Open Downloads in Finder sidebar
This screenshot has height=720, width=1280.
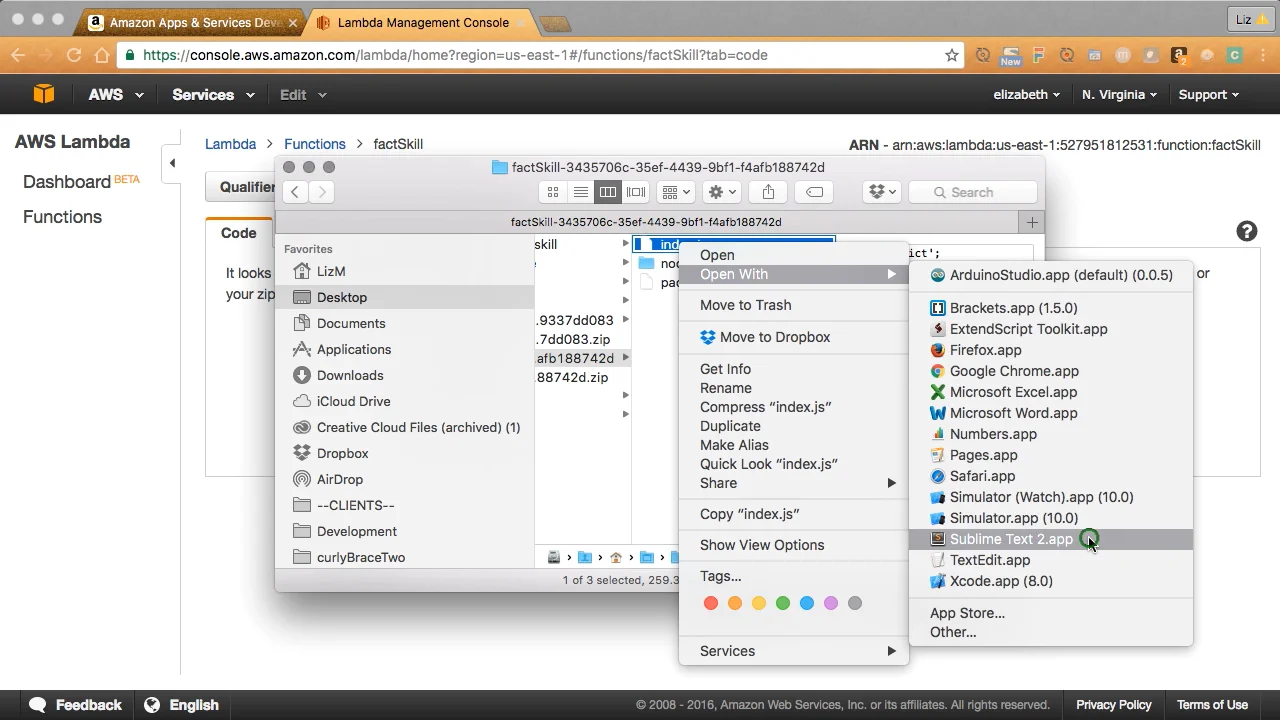click(x=350, y=375)
